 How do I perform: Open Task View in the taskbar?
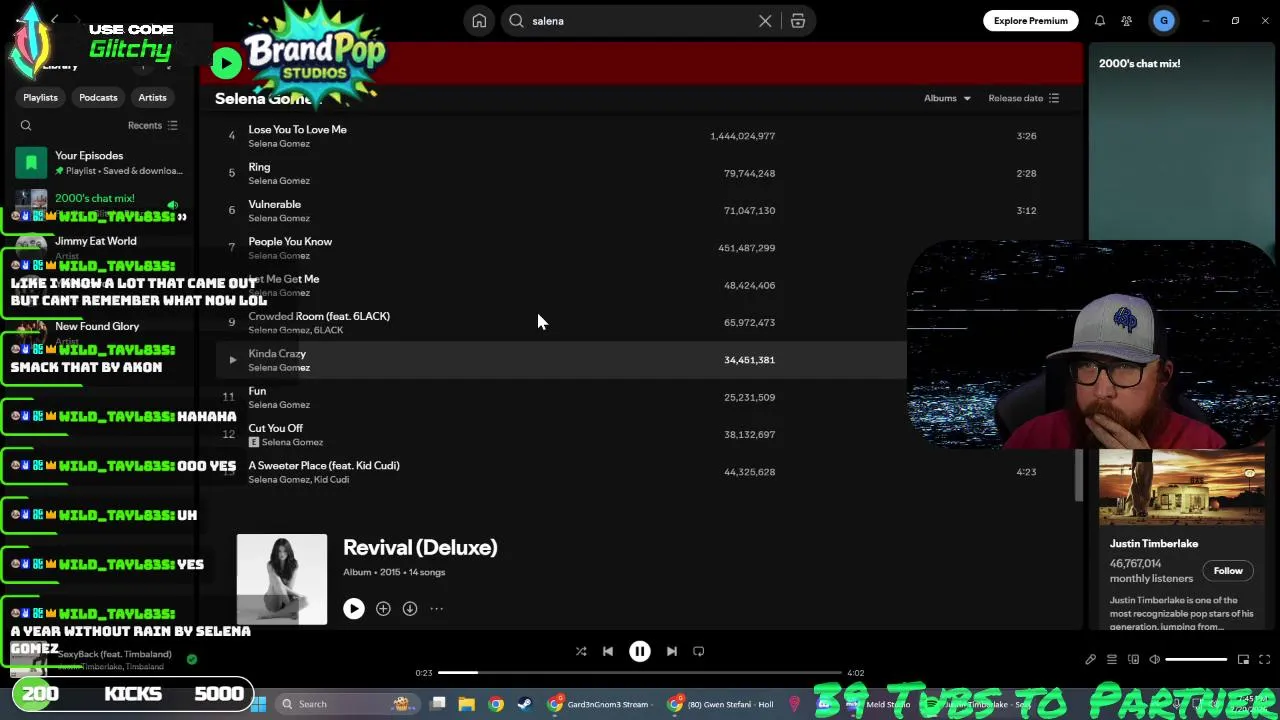[x=438, y=704]
